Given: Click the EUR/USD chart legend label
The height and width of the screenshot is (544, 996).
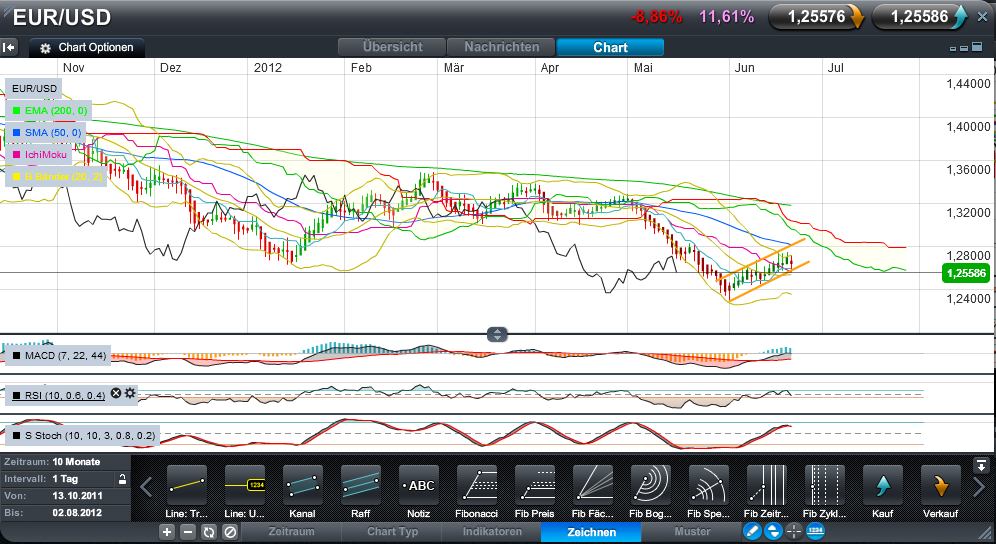Looking at the screenshot, I should pos(34,88).
